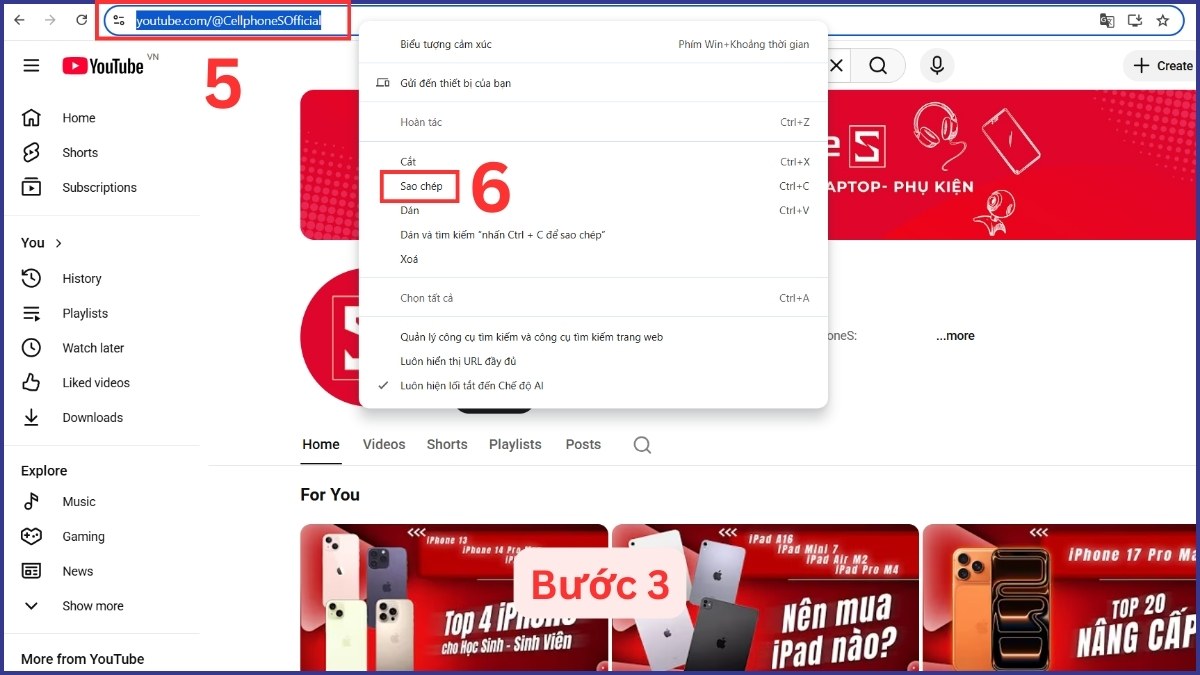
Task: Bookmark the page using the star icon
Action: [1162, 19]
